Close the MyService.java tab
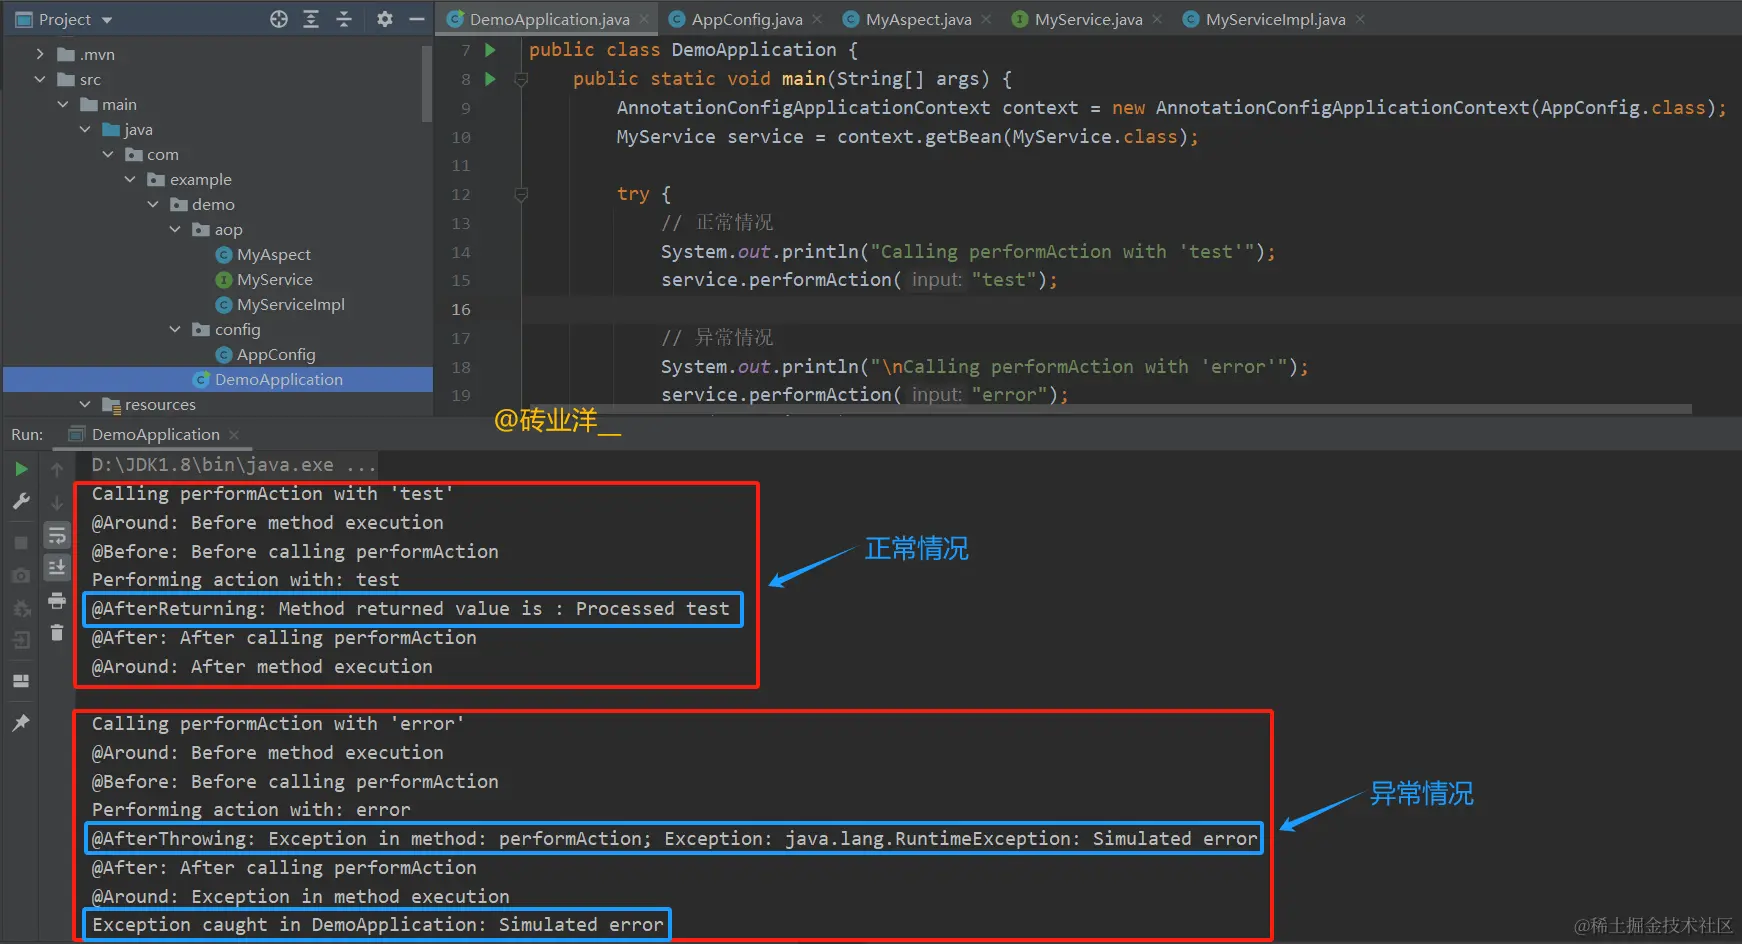Image resolution: width=1742 pixels, height=944 pixels. click(1158, 19)
